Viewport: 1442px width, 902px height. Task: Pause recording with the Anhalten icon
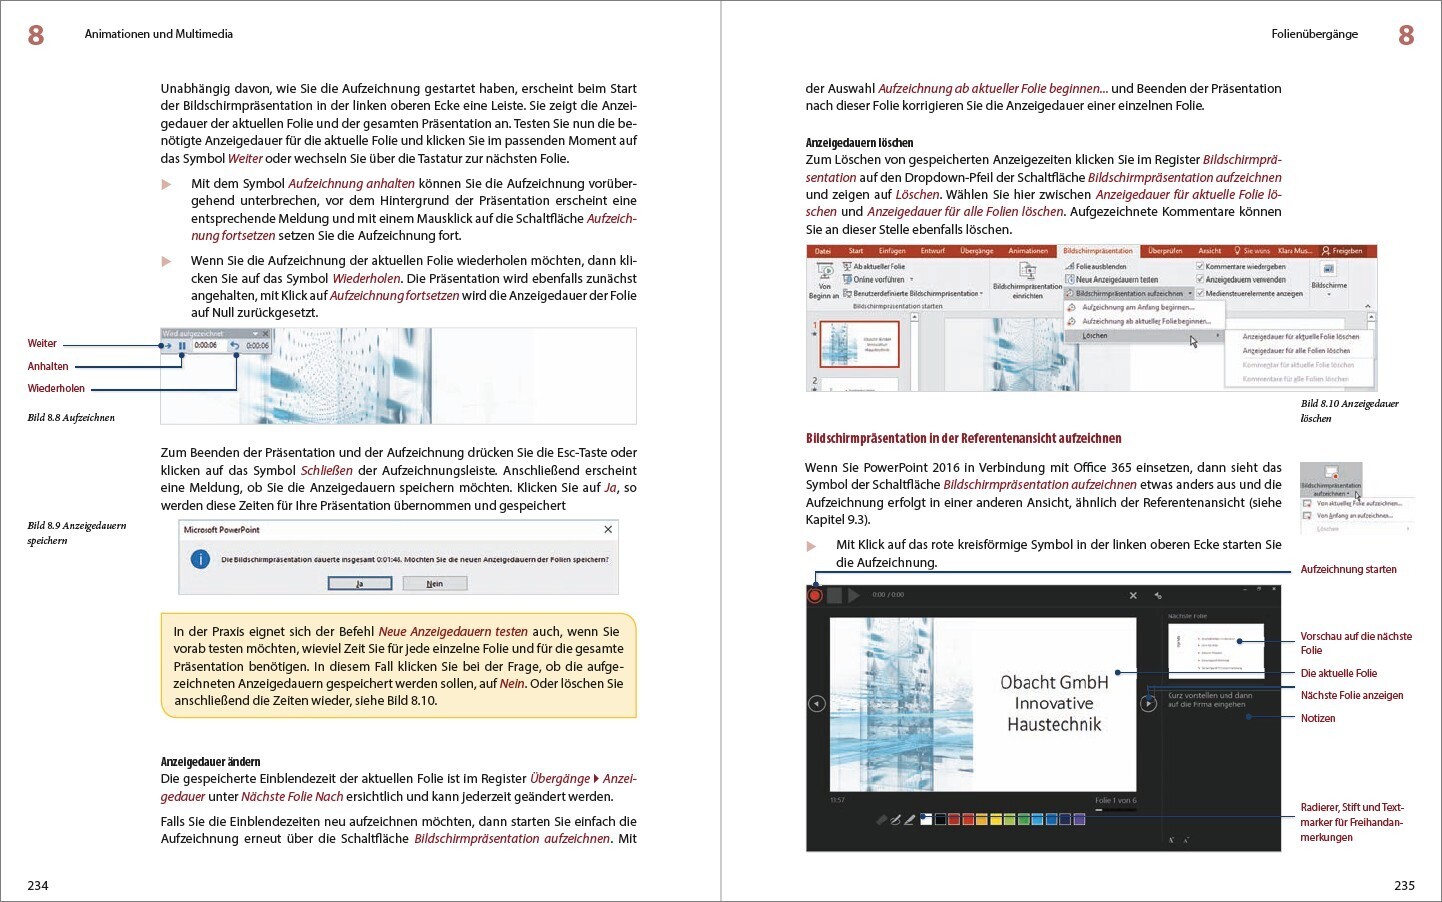[183, 346]
